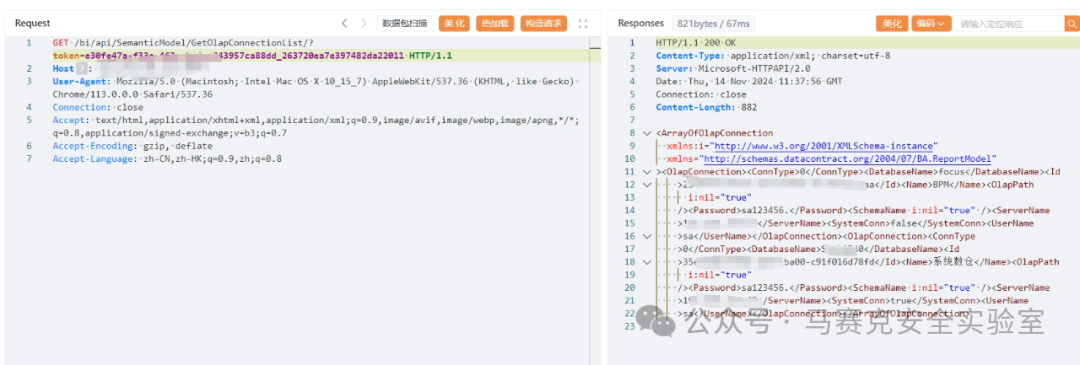Go to the previous request using the left arrow
This screenshot has width=1080, height=365.
344,23
